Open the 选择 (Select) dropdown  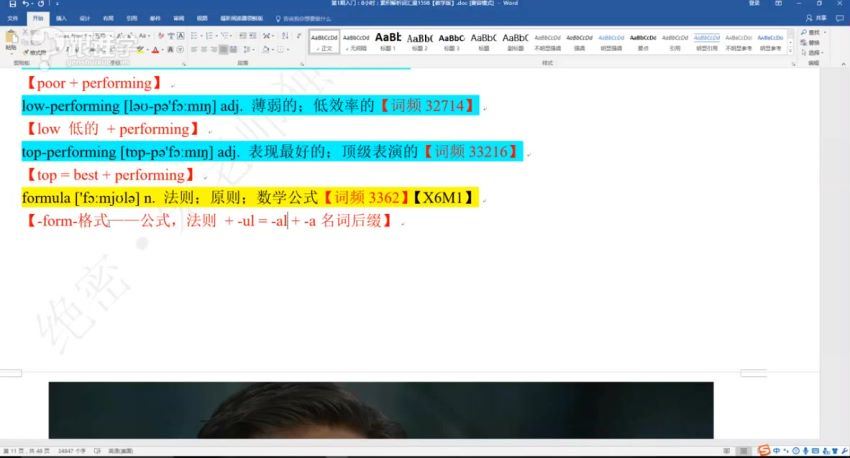coord(812,53)
